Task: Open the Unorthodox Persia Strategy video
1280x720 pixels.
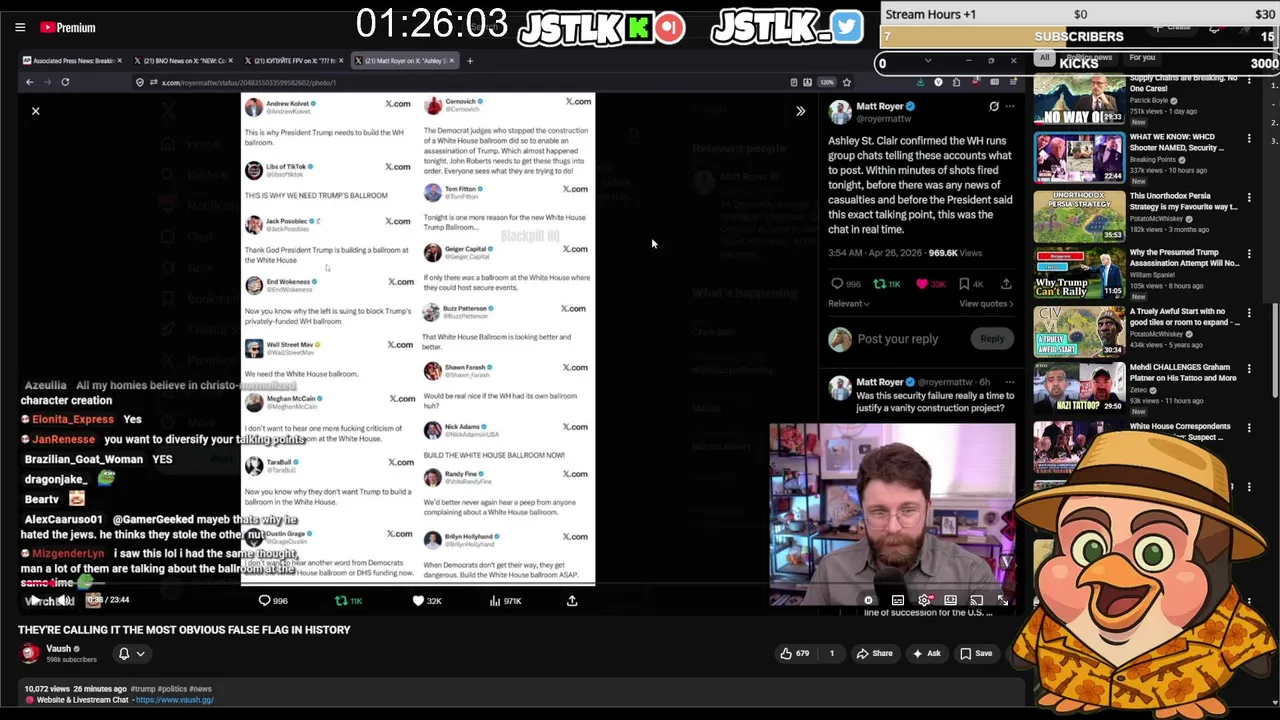Action: [1079, 215]
